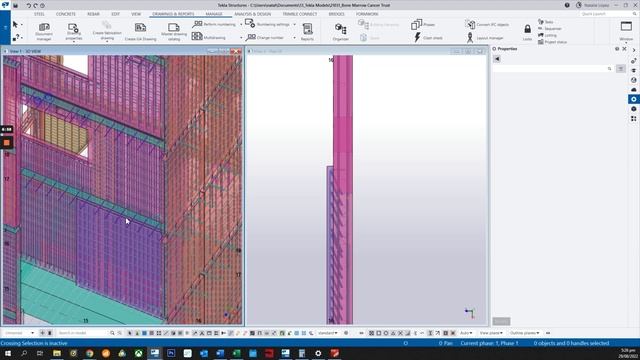
Task: Open the Layout manager
Action: coord(485,38)
